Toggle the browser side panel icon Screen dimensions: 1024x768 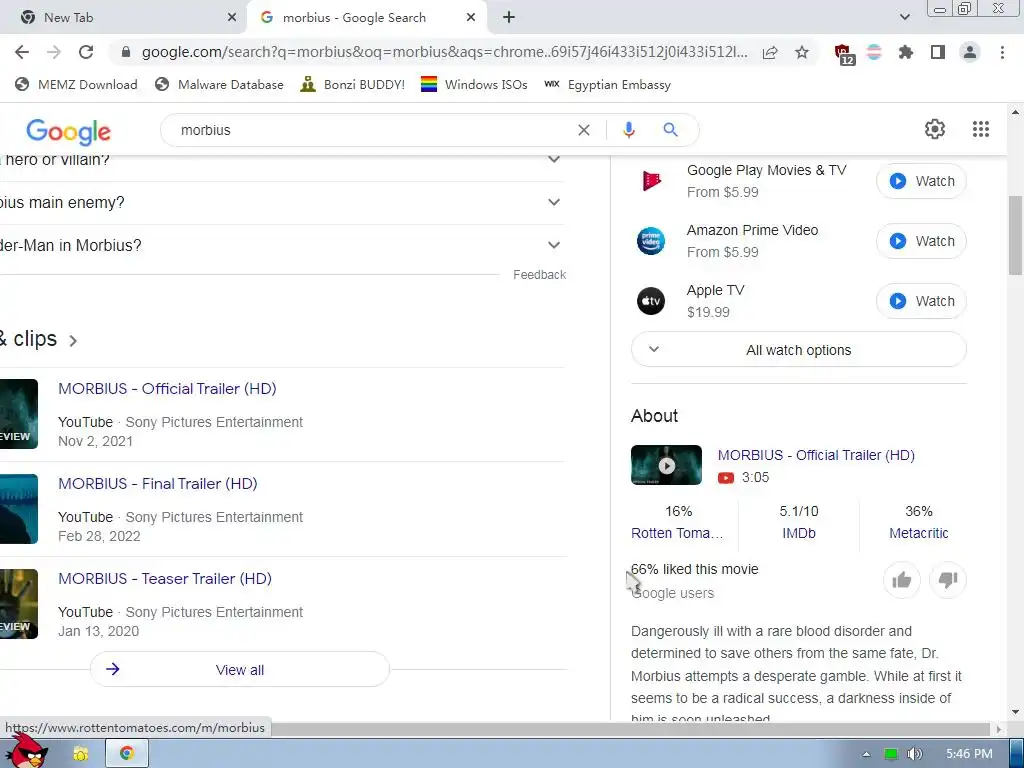(938, 52)
